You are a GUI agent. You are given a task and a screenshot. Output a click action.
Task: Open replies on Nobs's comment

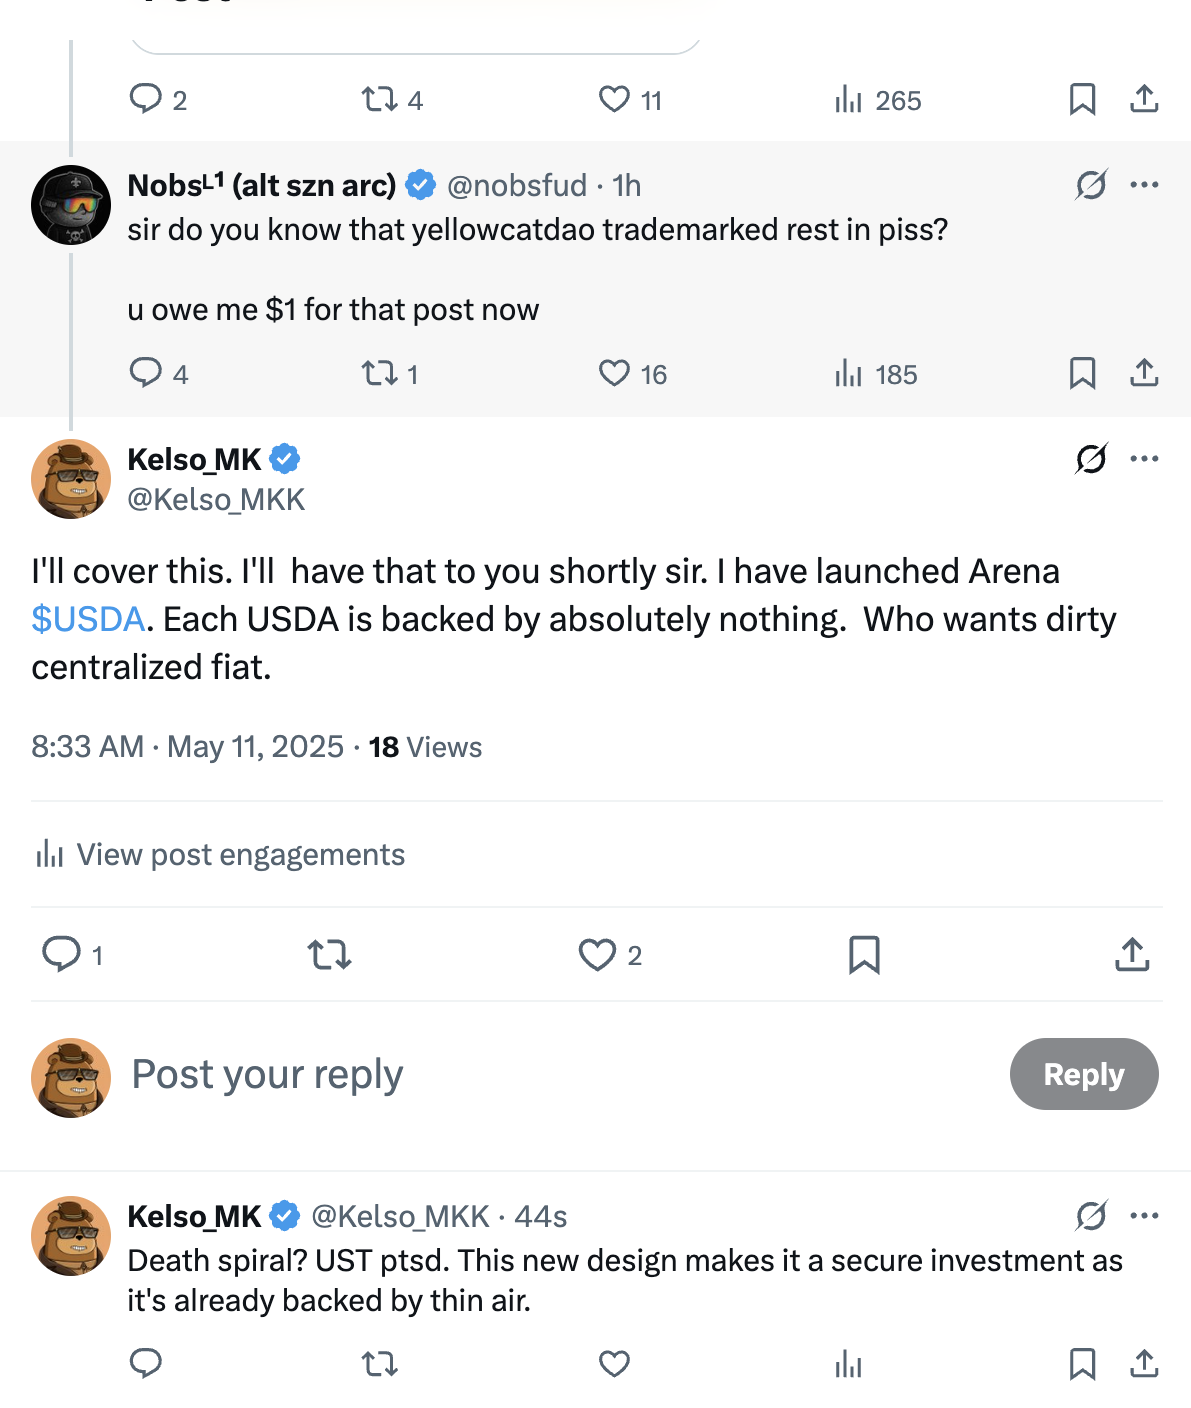tap(146, 373)
